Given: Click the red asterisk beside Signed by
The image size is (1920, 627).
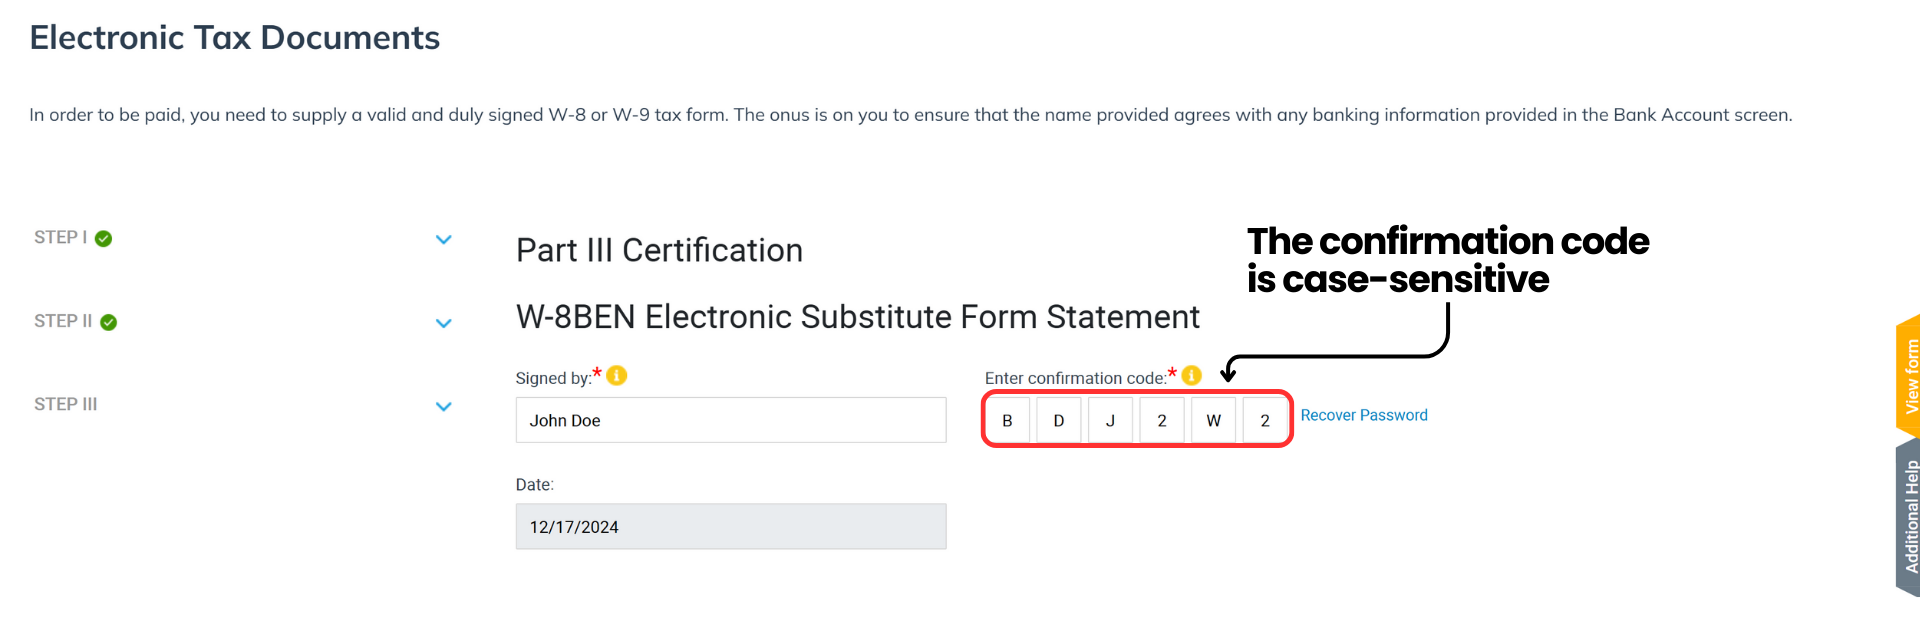Looking at the screenshot, I should tap(597, 372).
